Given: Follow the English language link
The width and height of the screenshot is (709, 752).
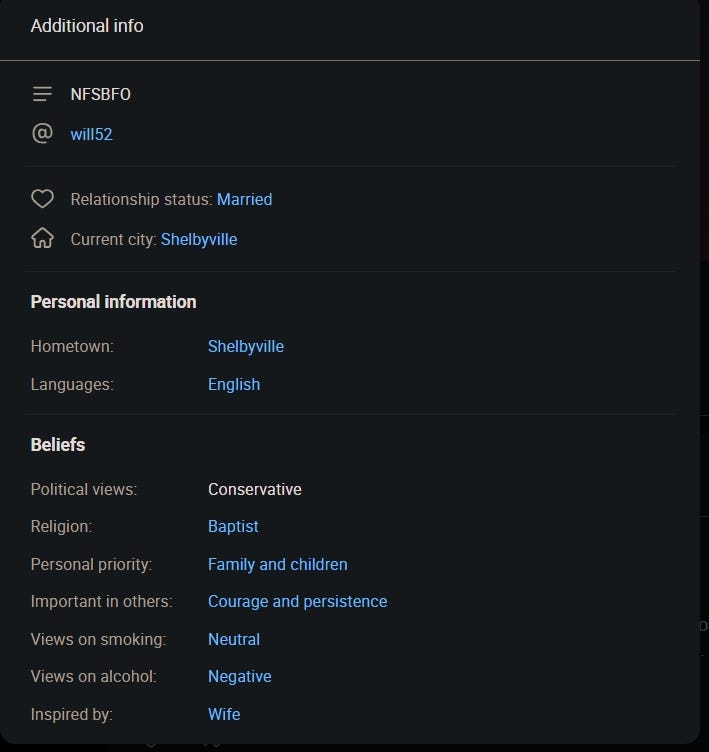Looking at the screenshot, I should point(234,385).
